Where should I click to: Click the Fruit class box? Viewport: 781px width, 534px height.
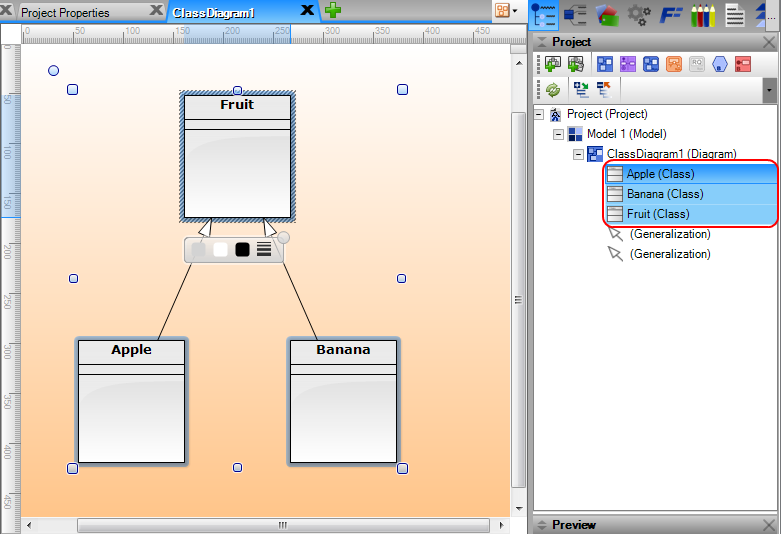coord(238,156)
